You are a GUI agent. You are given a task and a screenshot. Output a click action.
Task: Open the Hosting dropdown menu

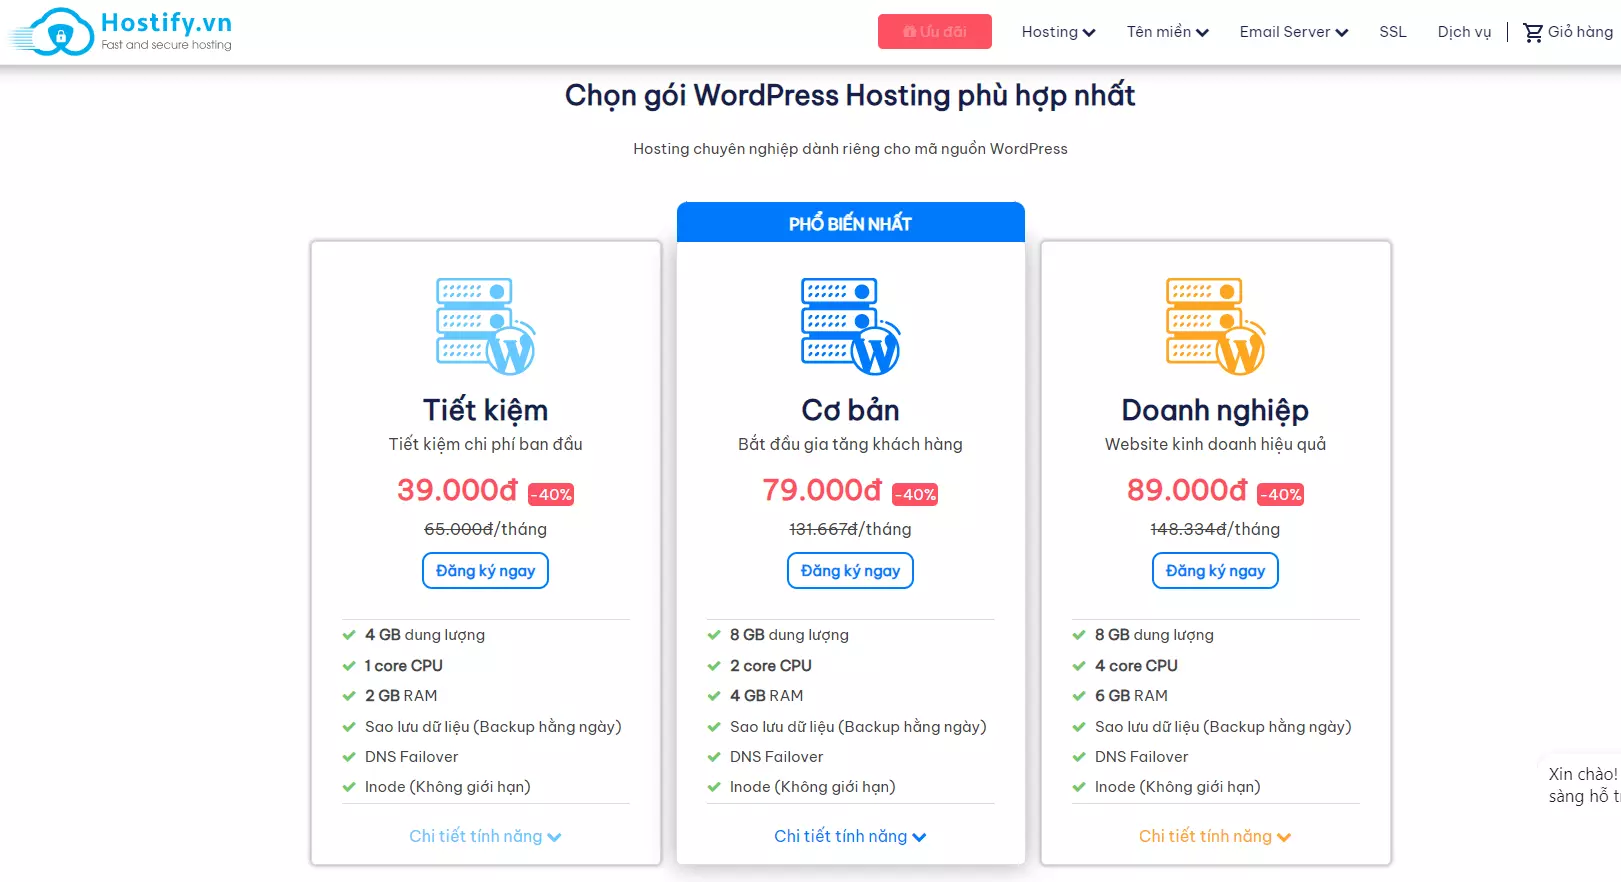(x=1058, y=32)
